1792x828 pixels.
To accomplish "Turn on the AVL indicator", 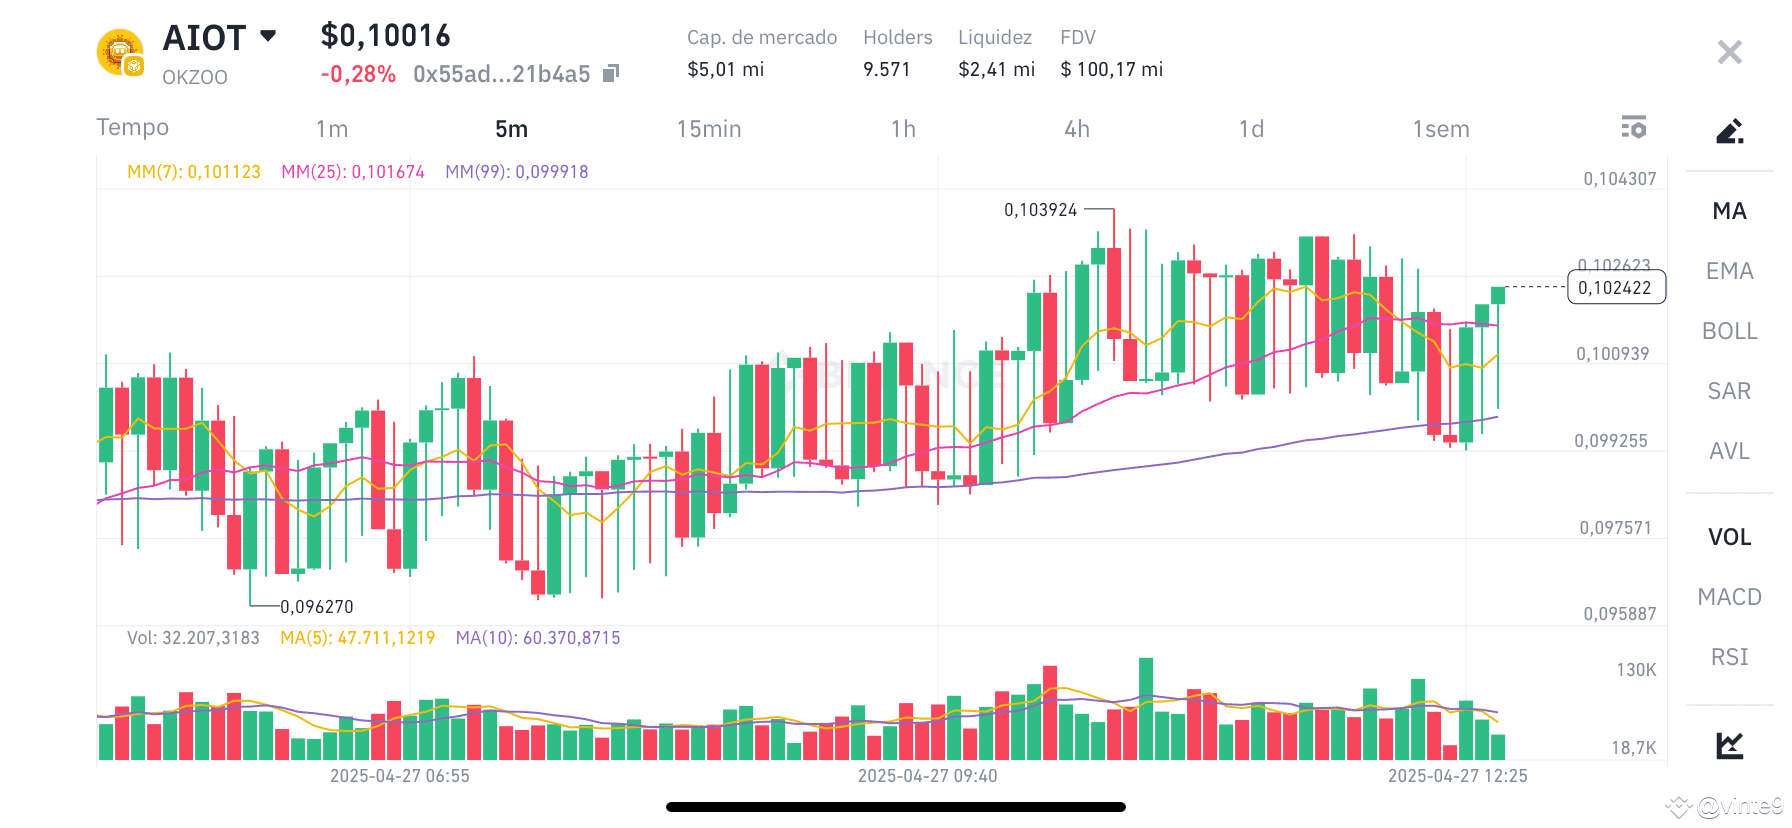I will click(x=1730, y=451).
